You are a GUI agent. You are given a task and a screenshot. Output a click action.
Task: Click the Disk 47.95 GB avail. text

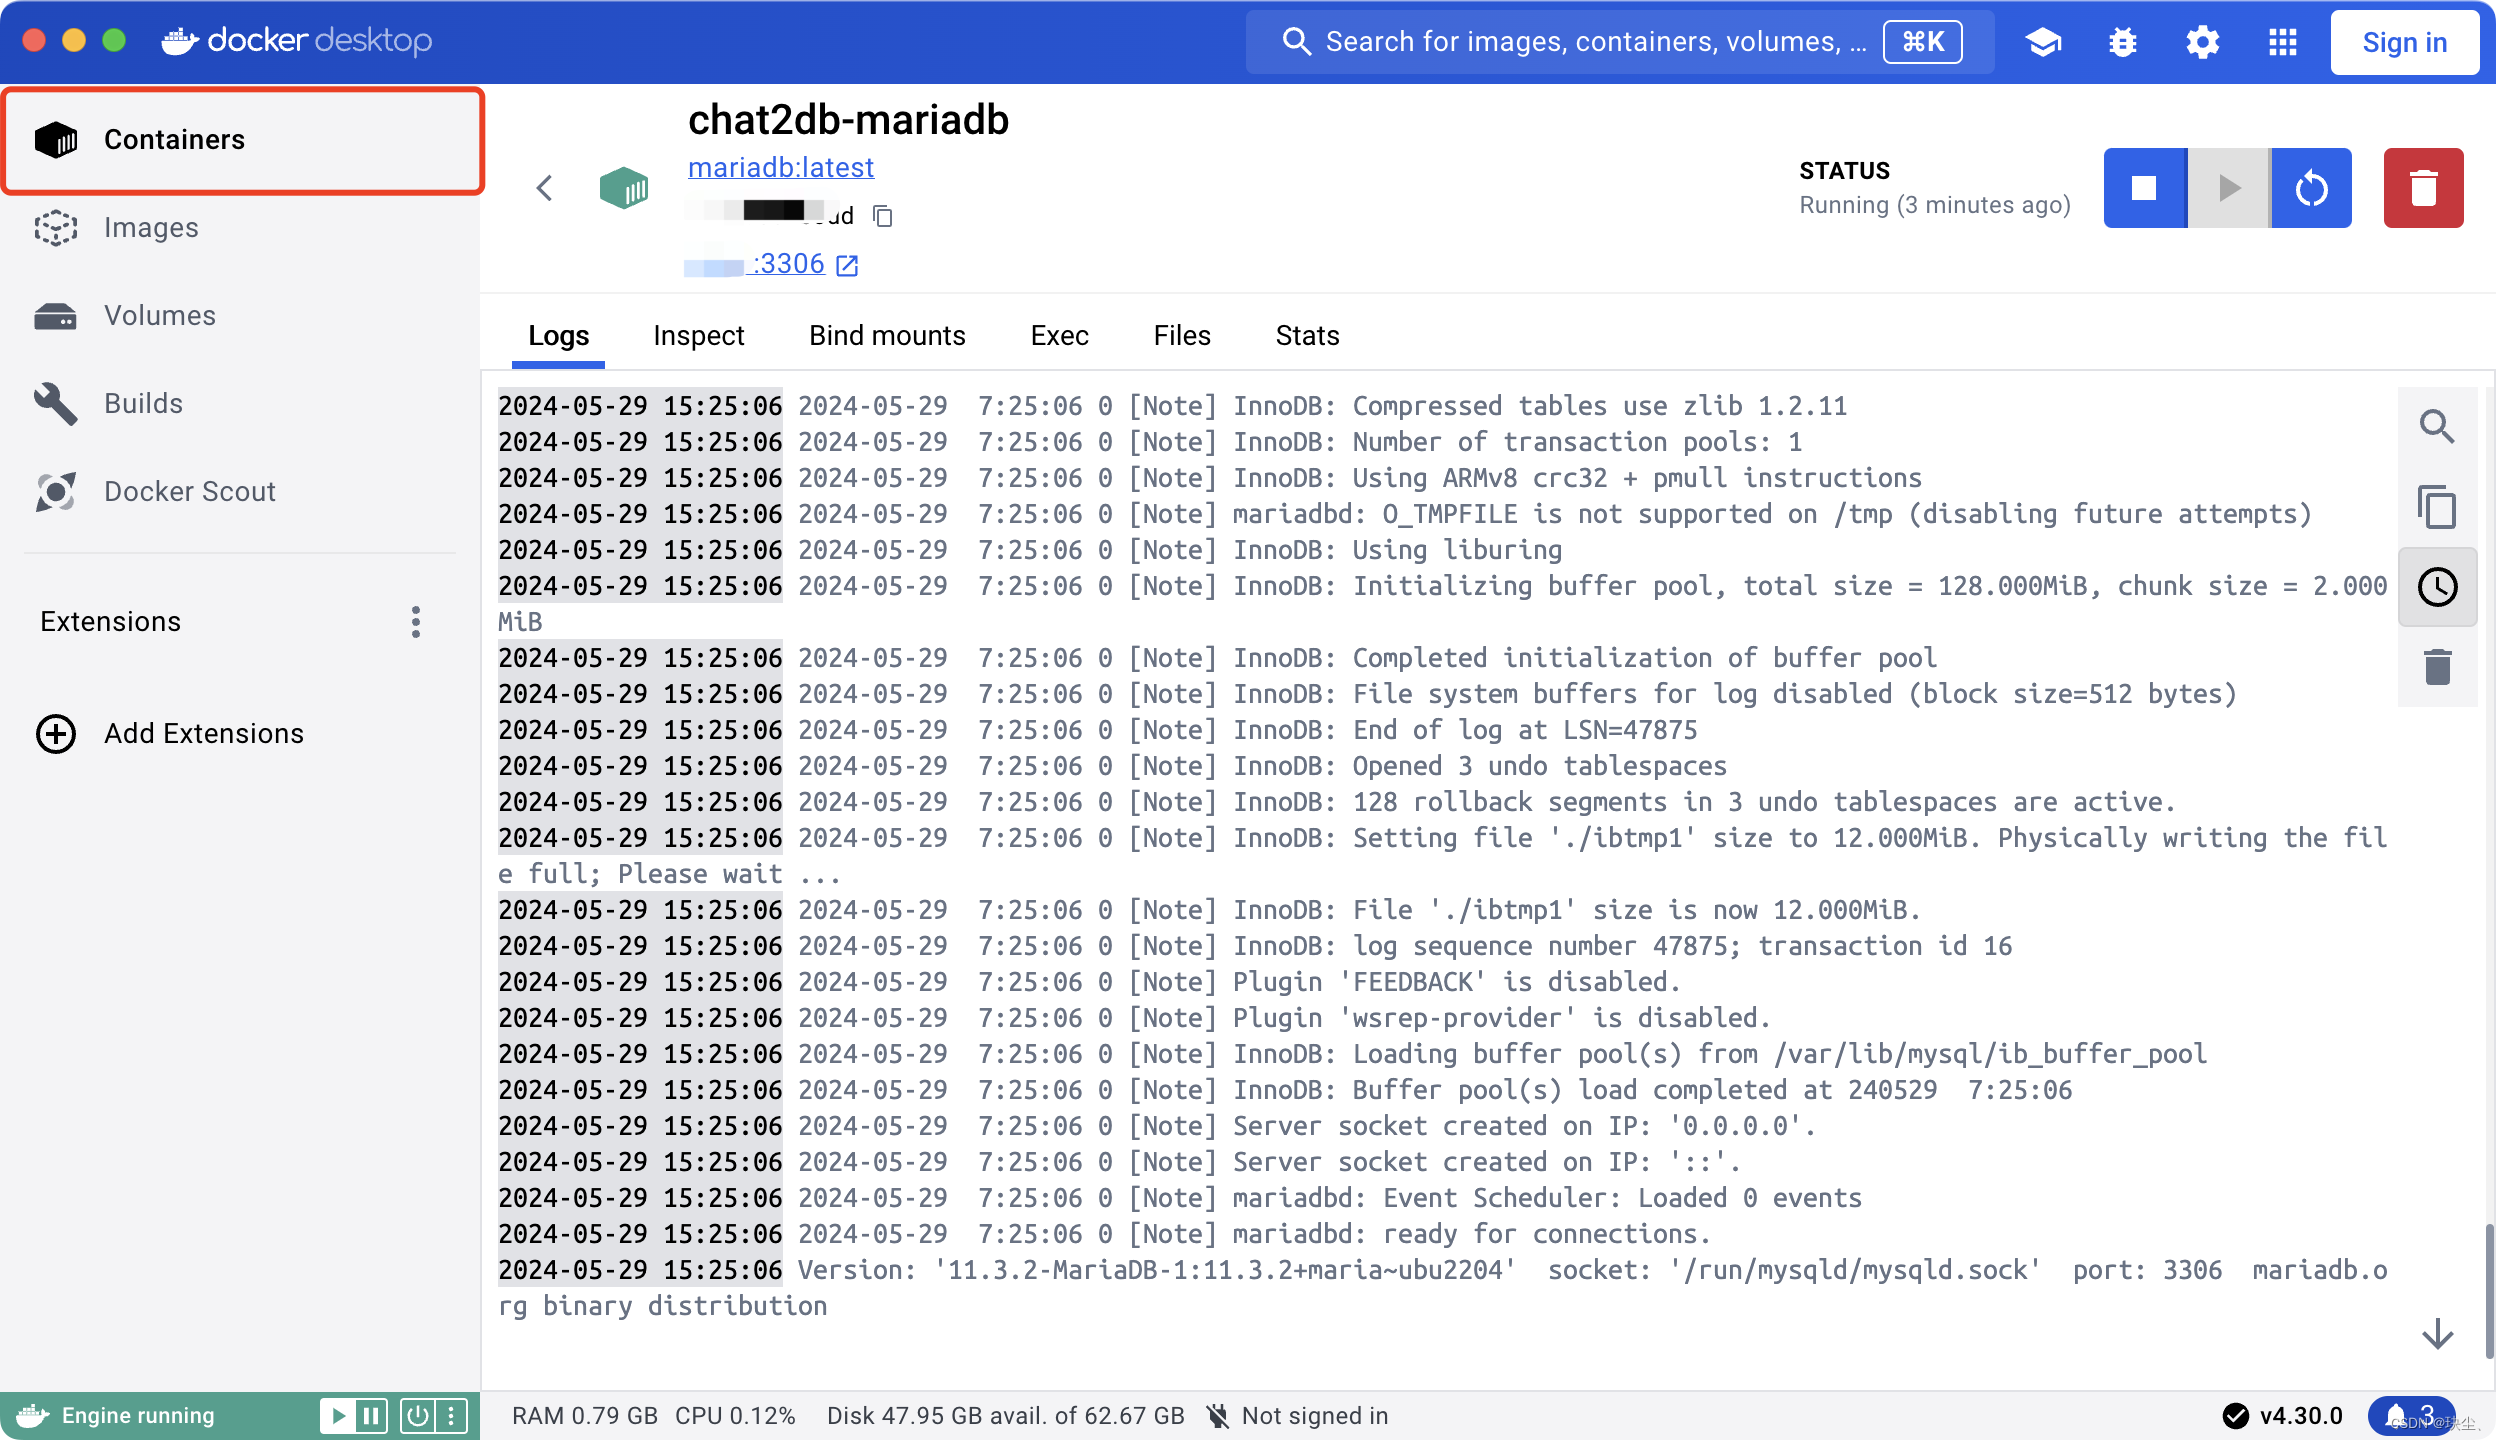coord(1005,1416)
